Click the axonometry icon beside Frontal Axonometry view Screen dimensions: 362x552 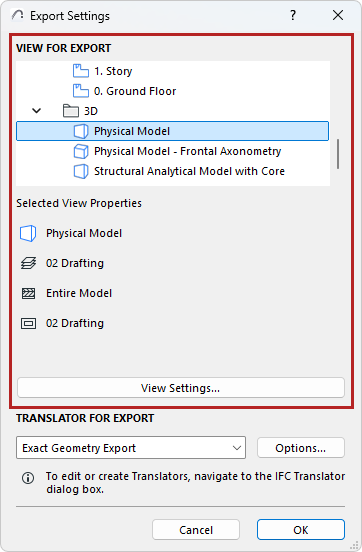81,151
